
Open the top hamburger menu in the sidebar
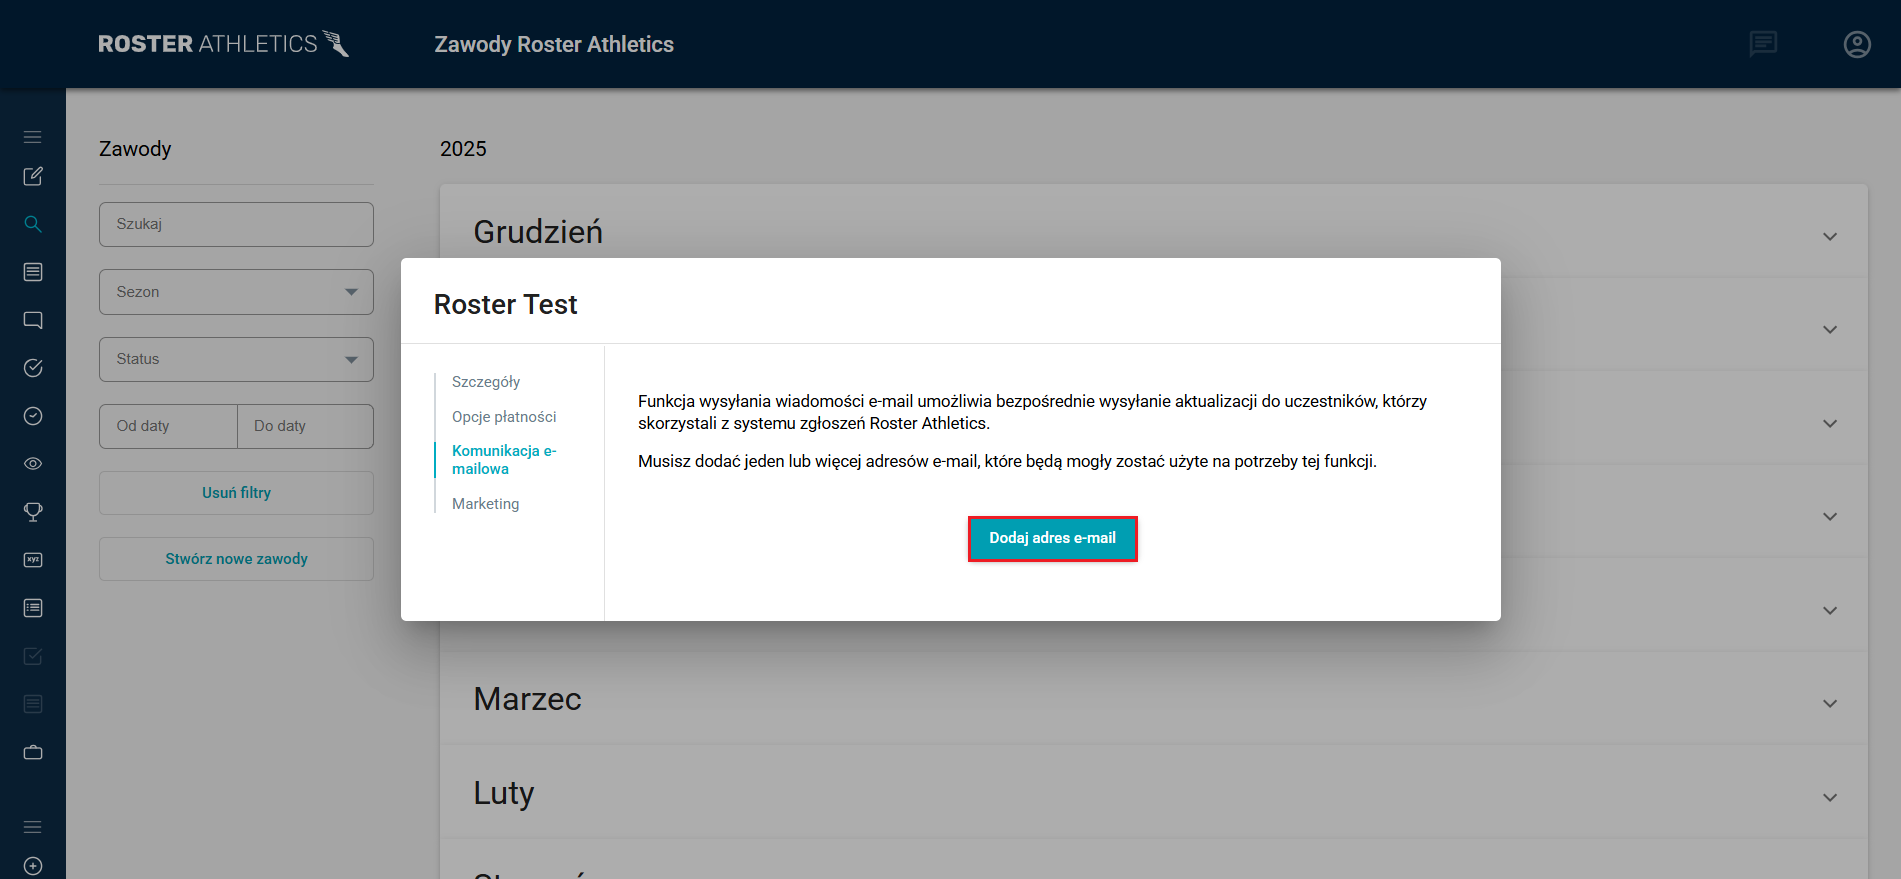(33, 137)
